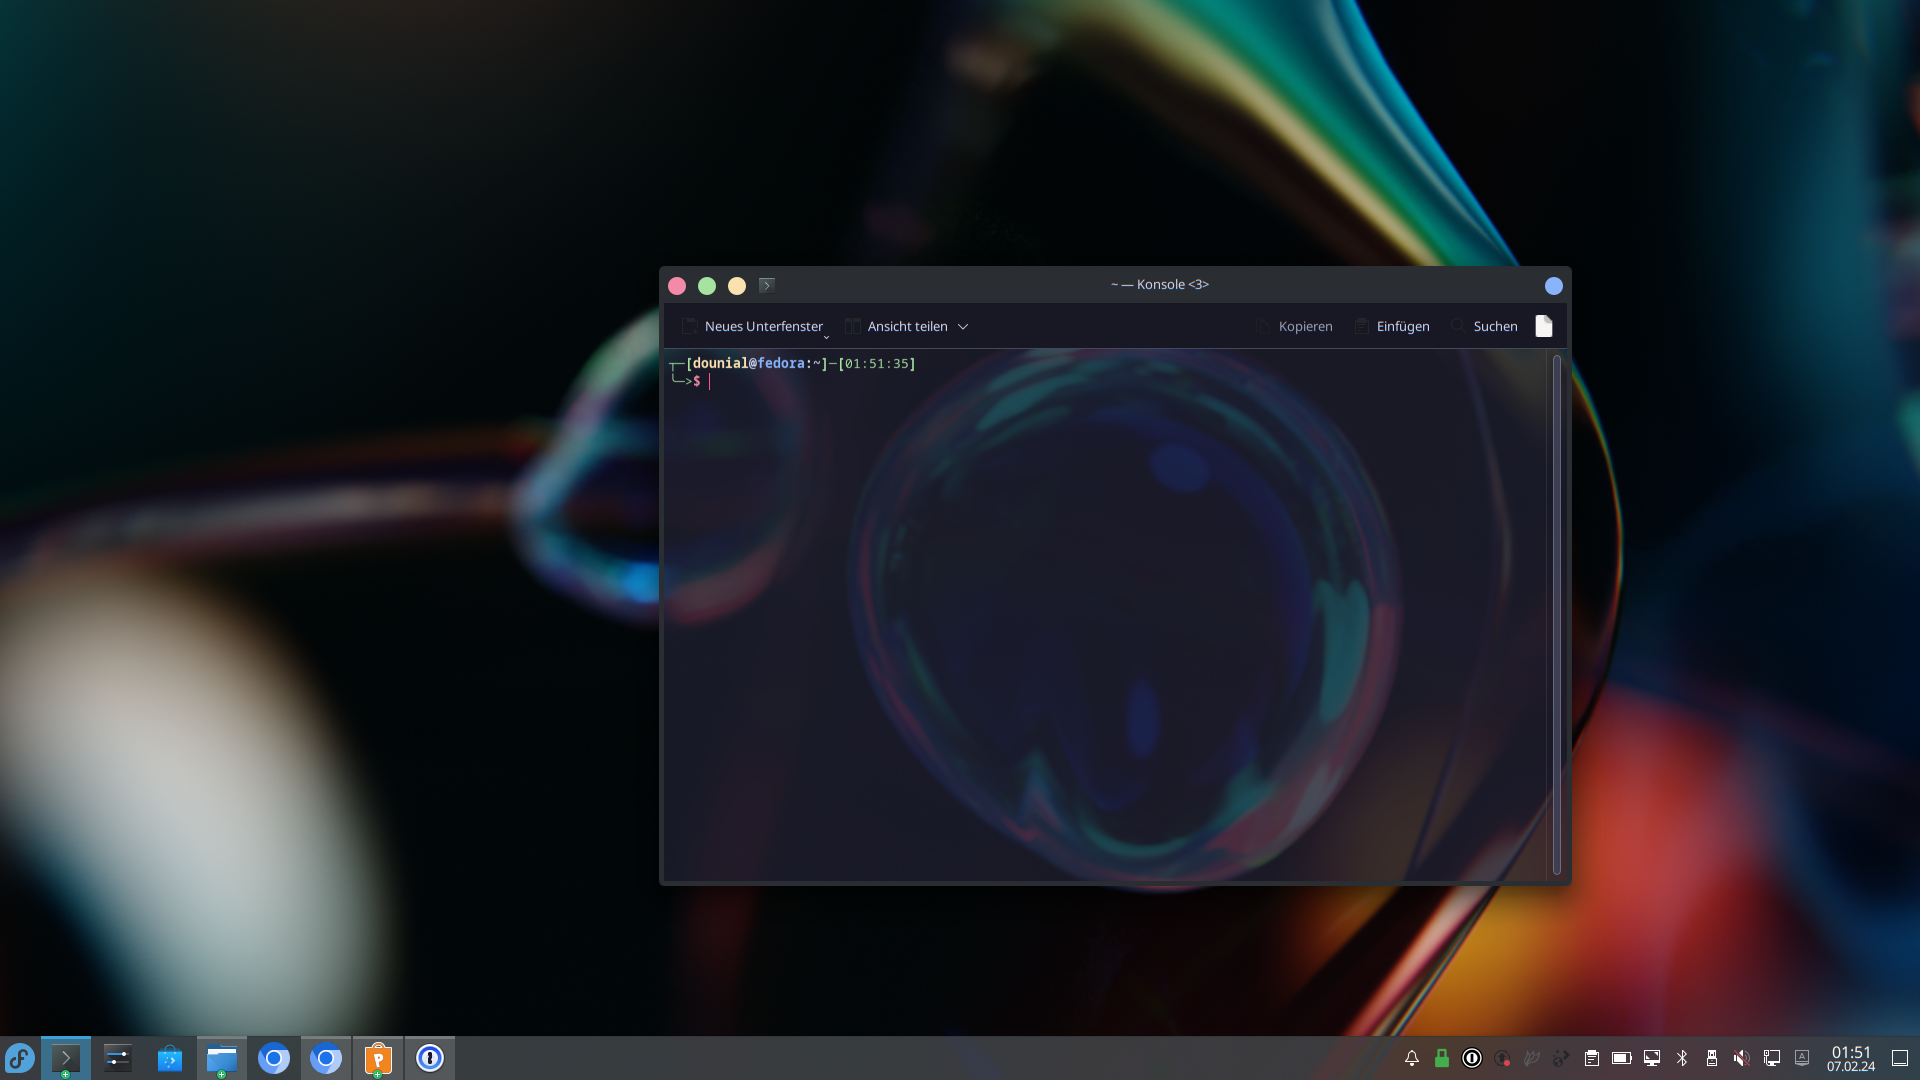
Task: Open Suchen search in Konsole
Action: [1484, 327]
